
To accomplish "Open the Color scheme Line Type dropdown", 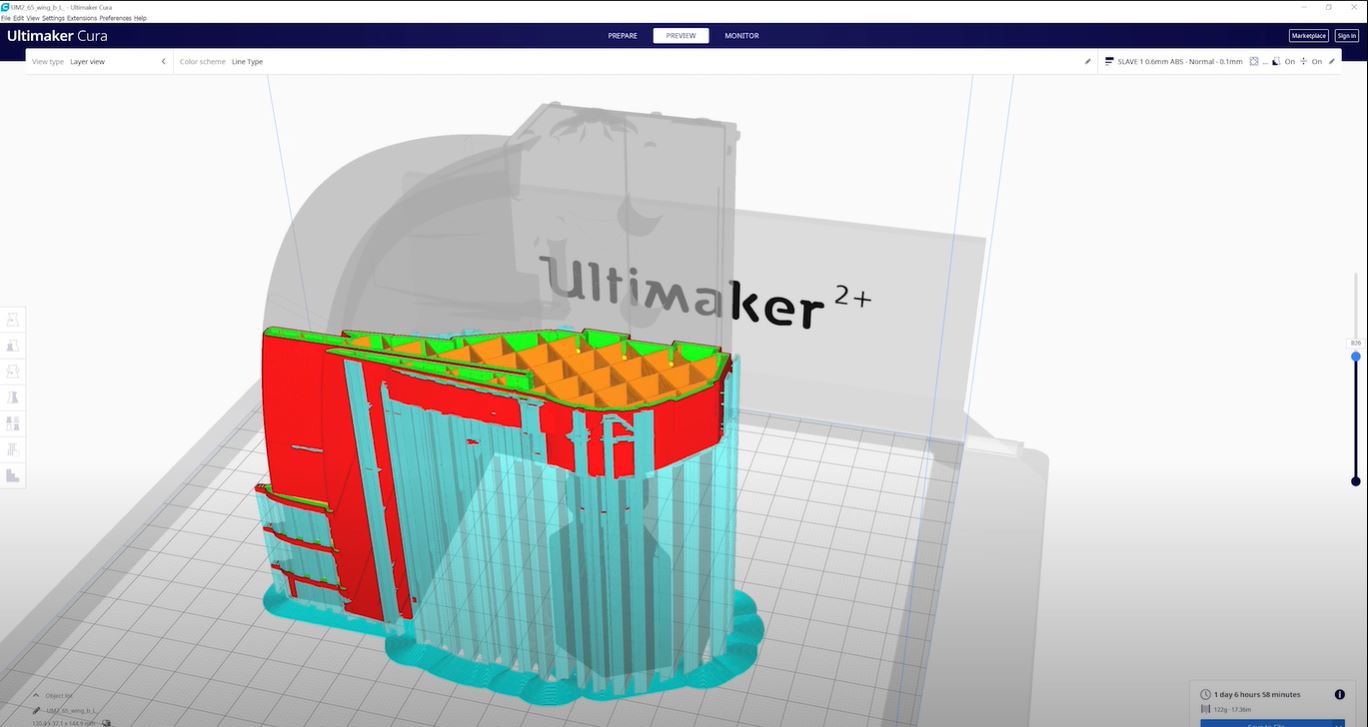I will pyautogui.click(x=247, y=62).
